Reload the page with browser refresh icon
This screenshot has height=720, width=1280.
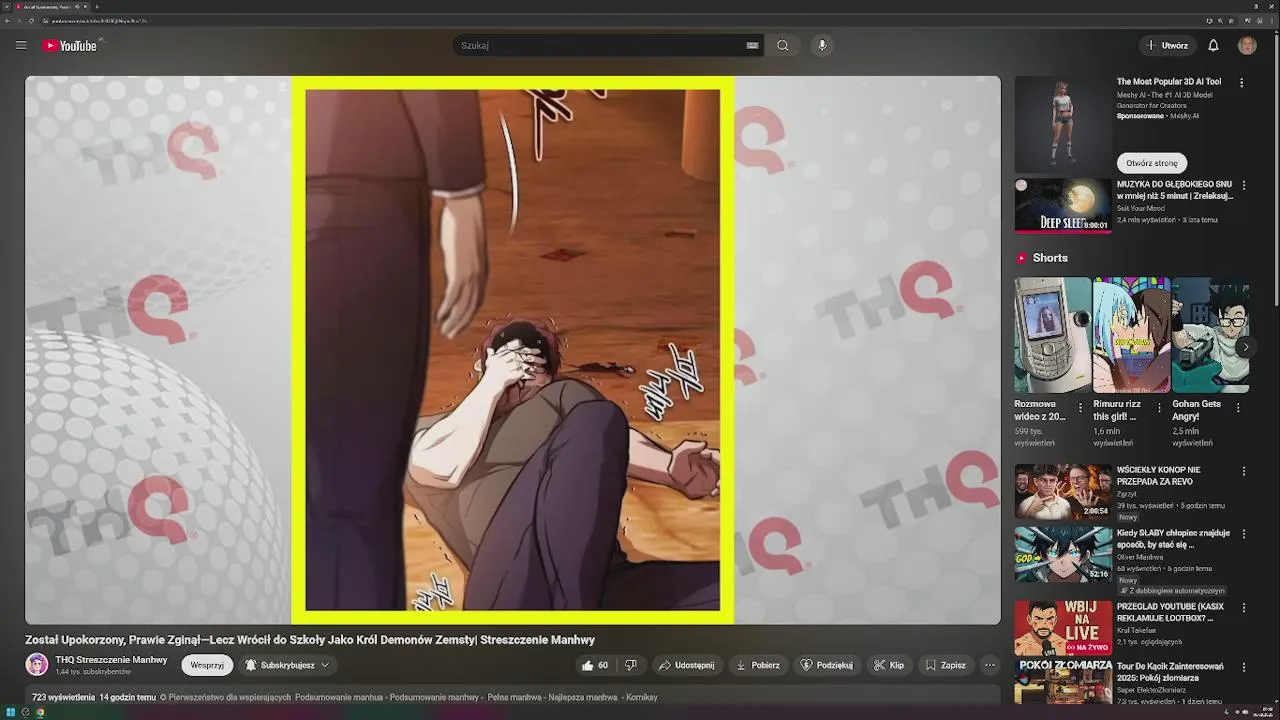(x=31, y=20)
